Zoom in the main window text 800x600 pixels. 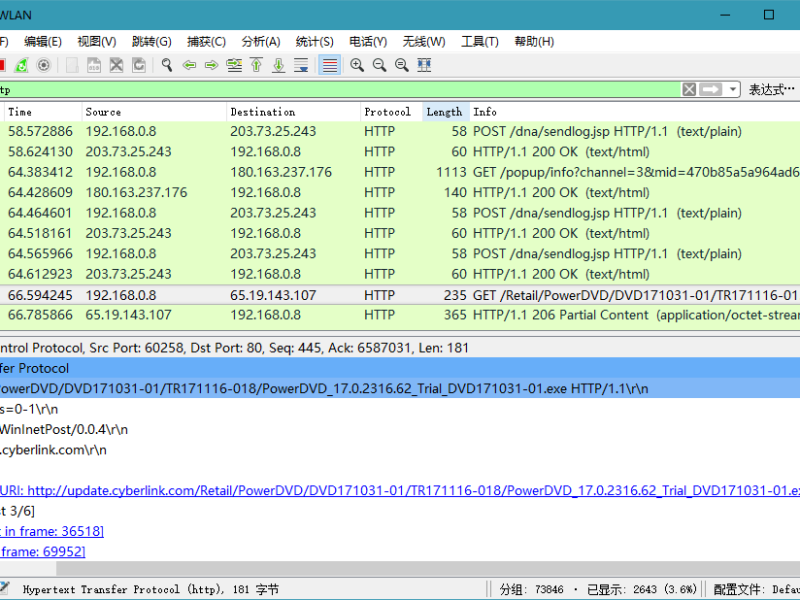[x=357, y=65]
